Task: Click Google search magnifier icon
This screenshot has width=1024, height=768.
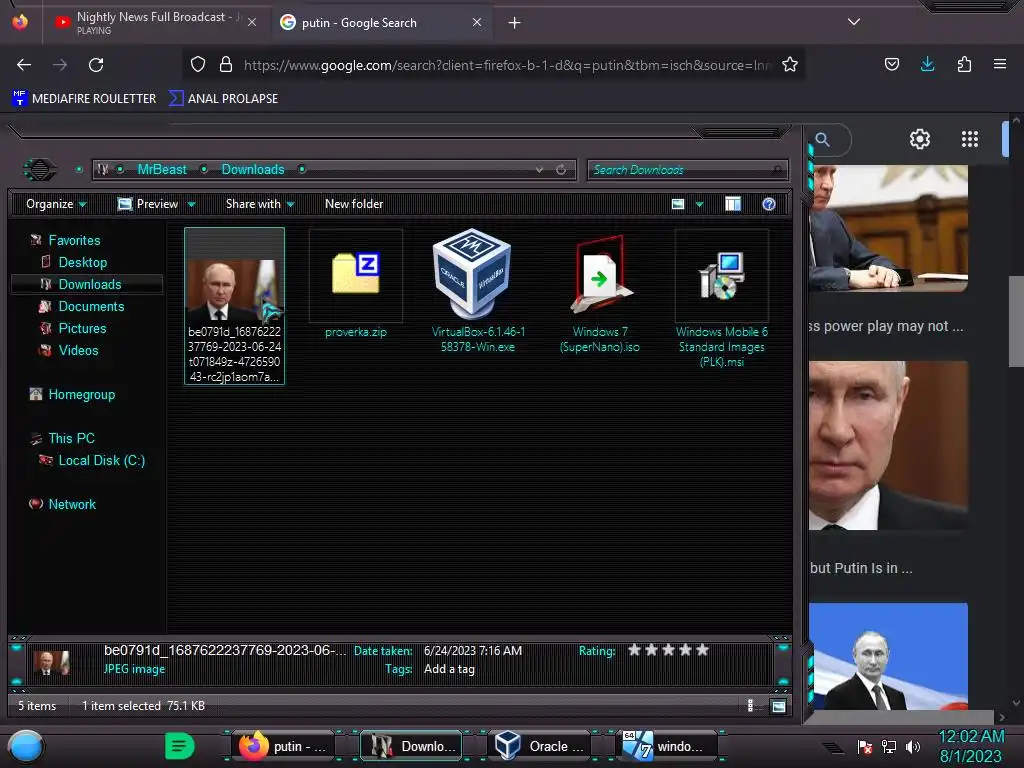Action: click(x=822, y=139)
